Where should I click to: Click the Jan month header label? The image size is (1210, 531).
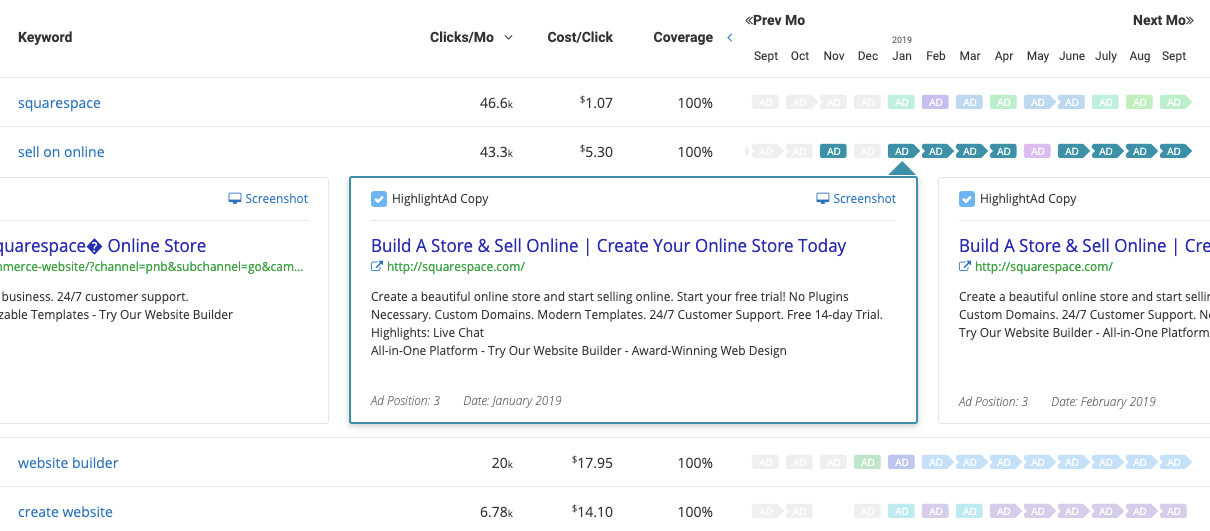902,56
